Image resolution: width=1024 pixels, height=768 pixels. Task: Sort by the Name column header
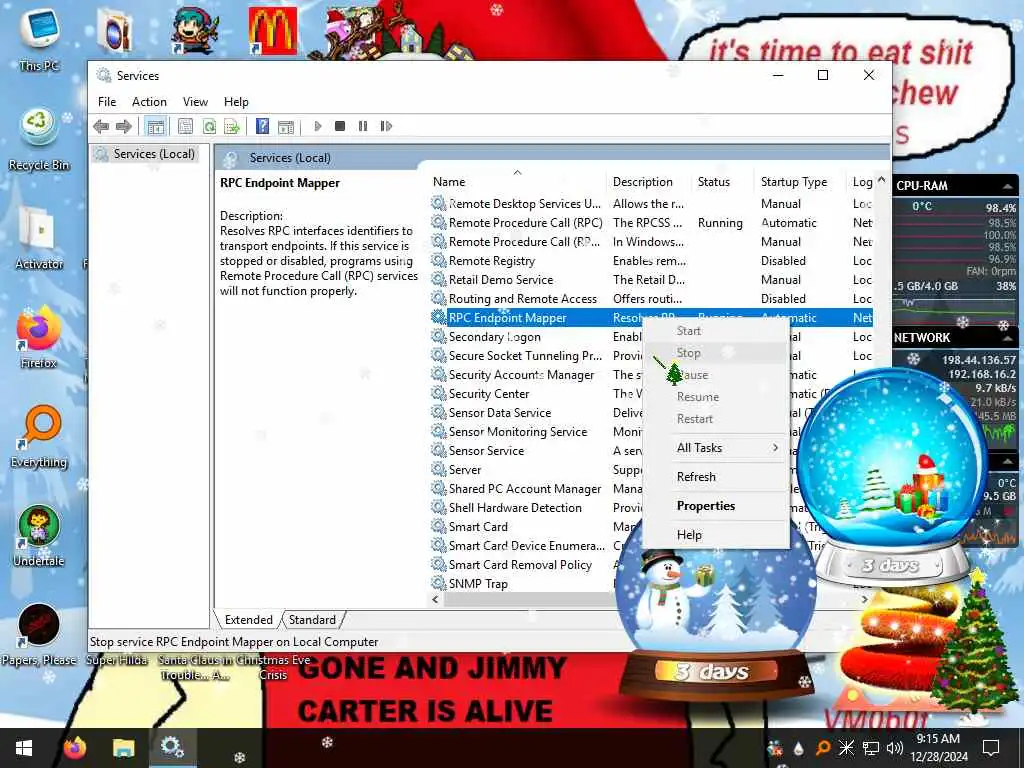[x=517, y=182]
